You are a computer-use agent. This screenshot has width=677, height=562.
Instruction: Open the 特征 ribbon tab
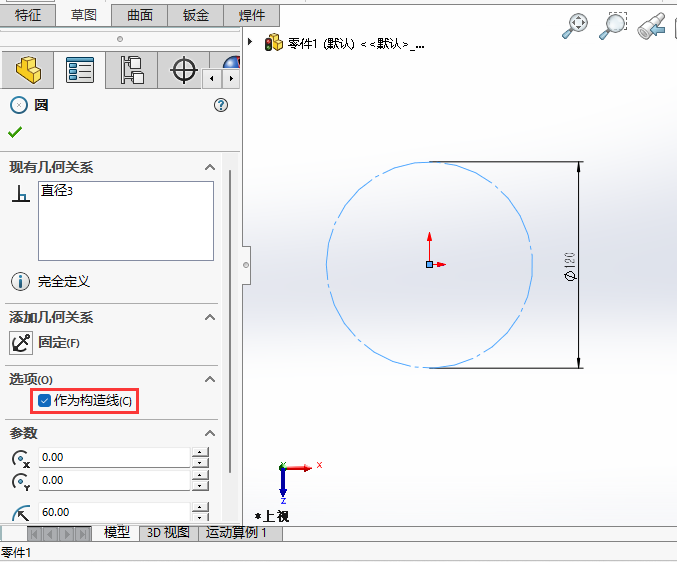pos(28,15)
